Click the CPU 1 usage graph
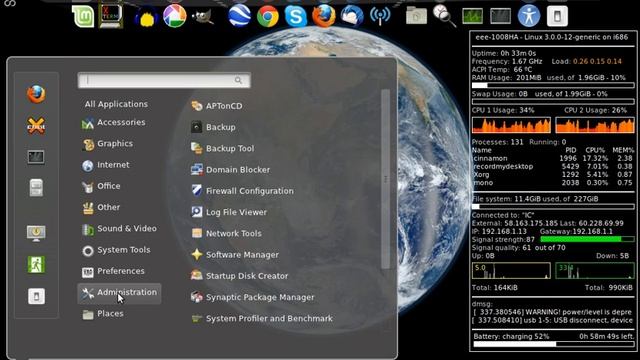Image resolution: width=640 pixels, height=360 pixels. pyautogui.click(x=511, y=125)
